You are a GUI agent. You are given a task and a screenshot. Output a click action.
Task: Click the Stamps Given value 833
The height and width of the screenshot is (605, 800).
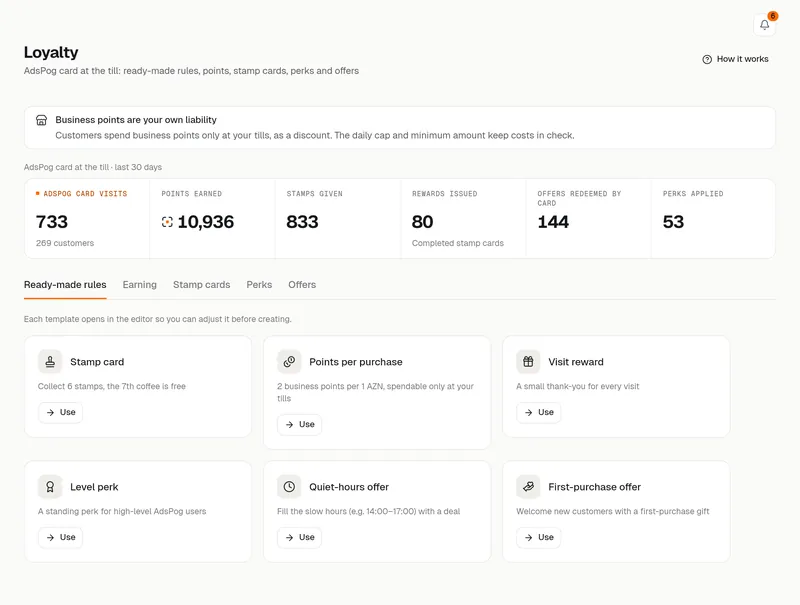point(302,222)
